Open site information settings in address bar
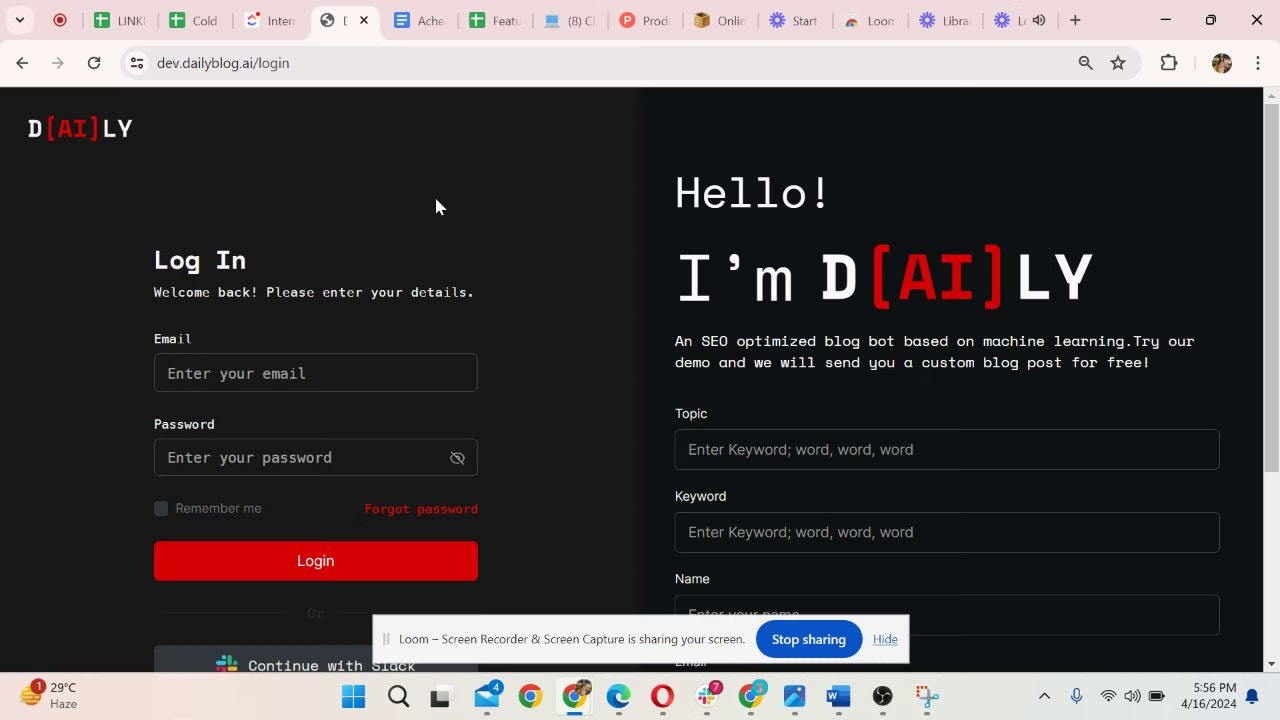The image size is (1280, 720). pyautogui.click(x=136, y=62)
